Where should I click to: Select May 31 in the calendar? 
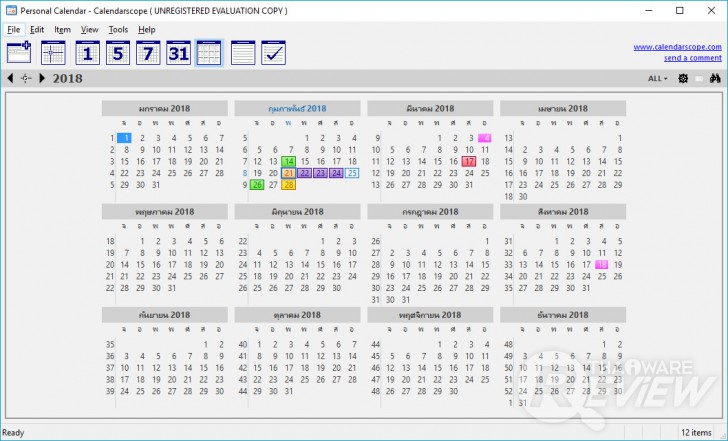point(172,288)
